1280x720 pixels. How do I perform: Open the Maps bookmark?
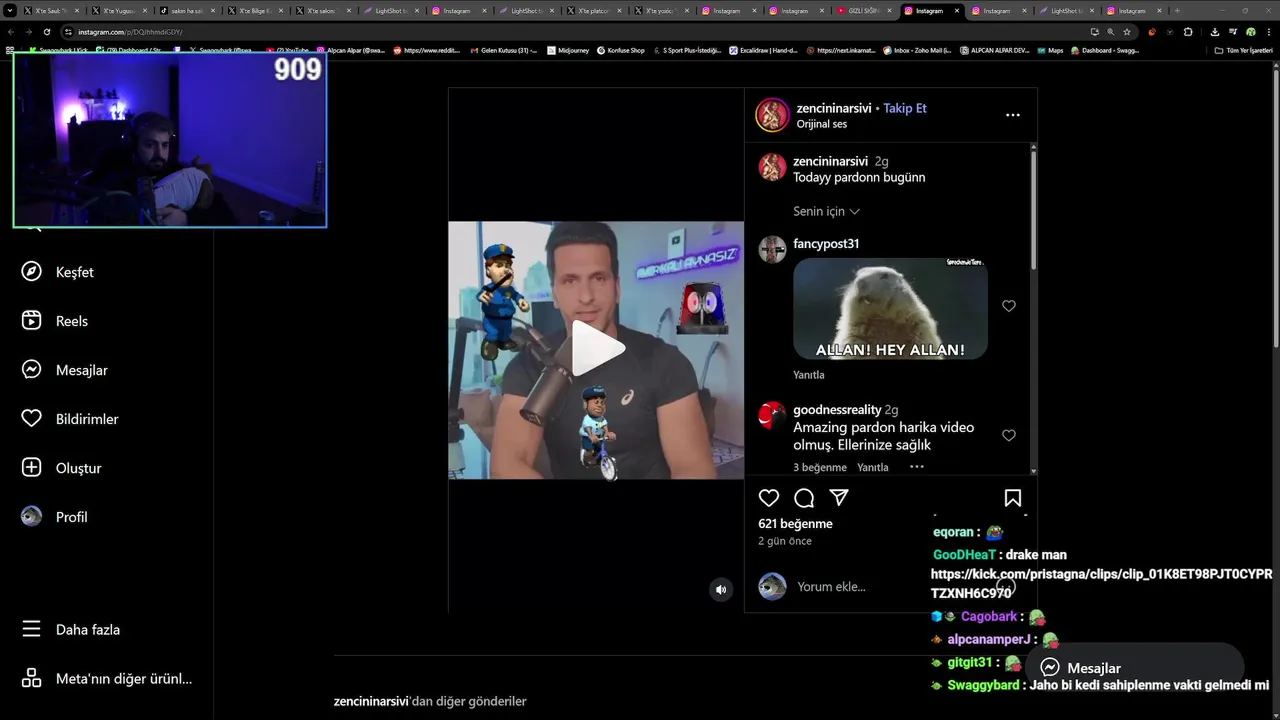1050,50
